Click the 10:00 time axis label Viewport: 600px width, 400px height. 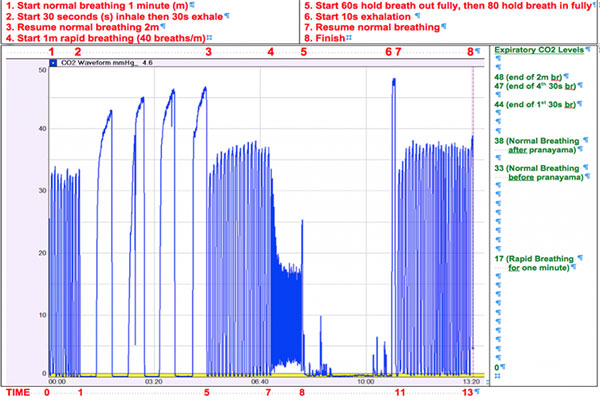click(366, 381)
